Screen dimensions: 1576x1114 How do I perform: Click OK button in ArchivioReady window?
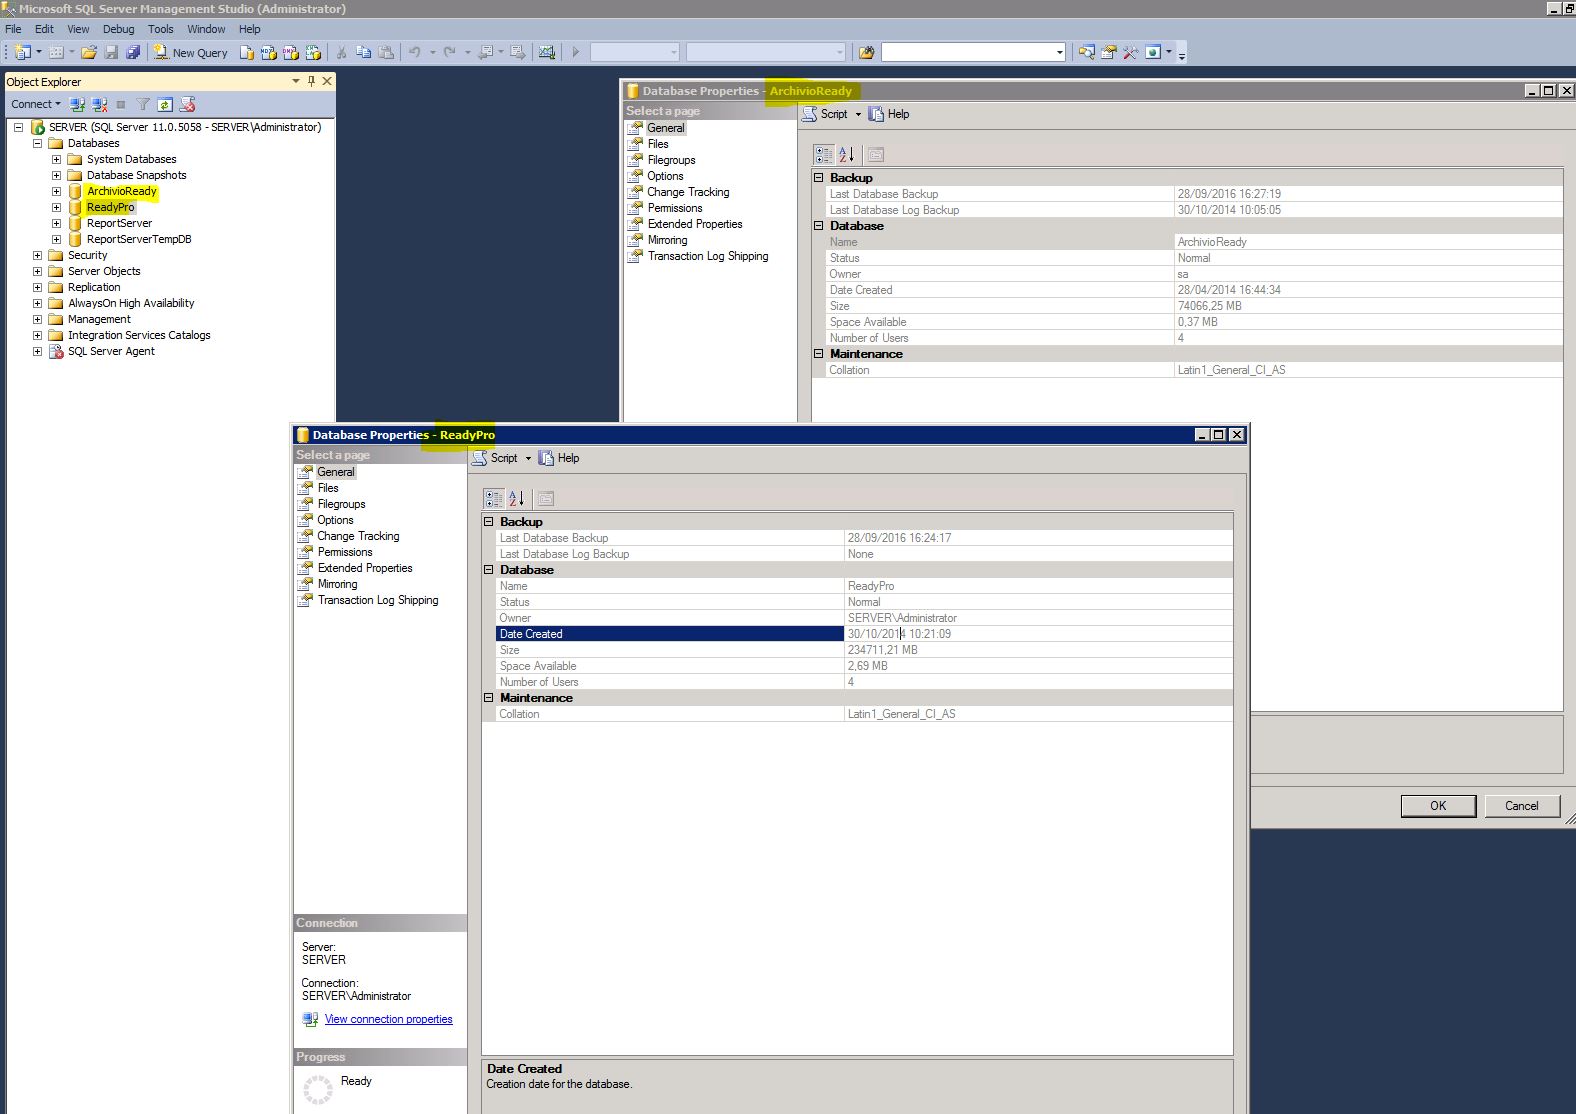coord(1438,806)
